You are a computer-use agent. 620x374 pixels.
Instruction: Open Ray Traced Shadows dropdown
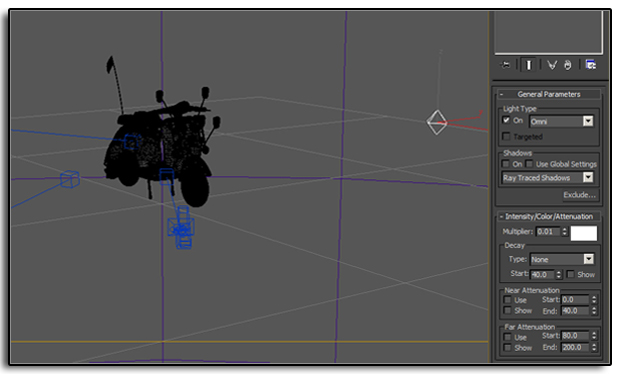[x=548, y=178]
